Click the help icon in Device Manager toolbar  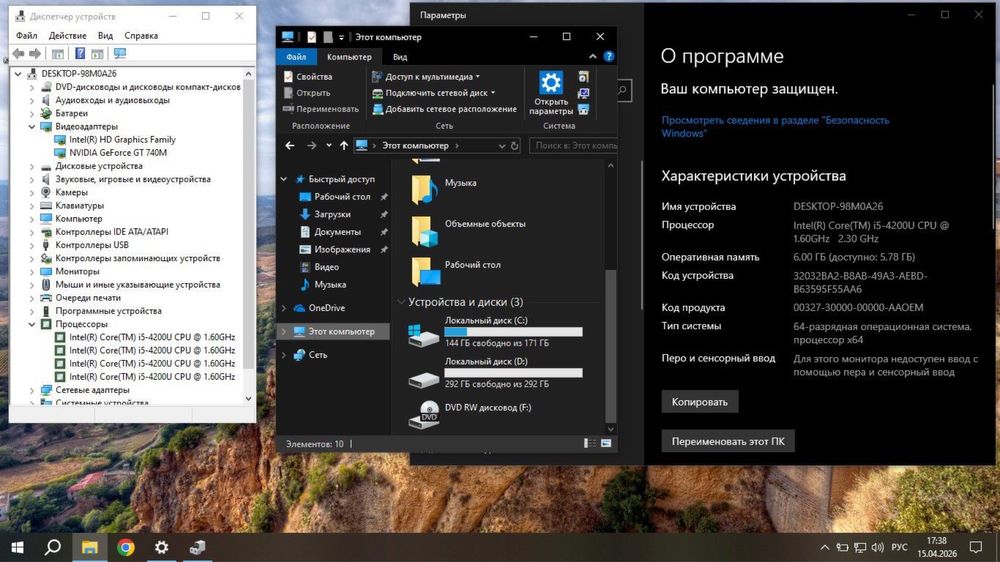[80, 54]
